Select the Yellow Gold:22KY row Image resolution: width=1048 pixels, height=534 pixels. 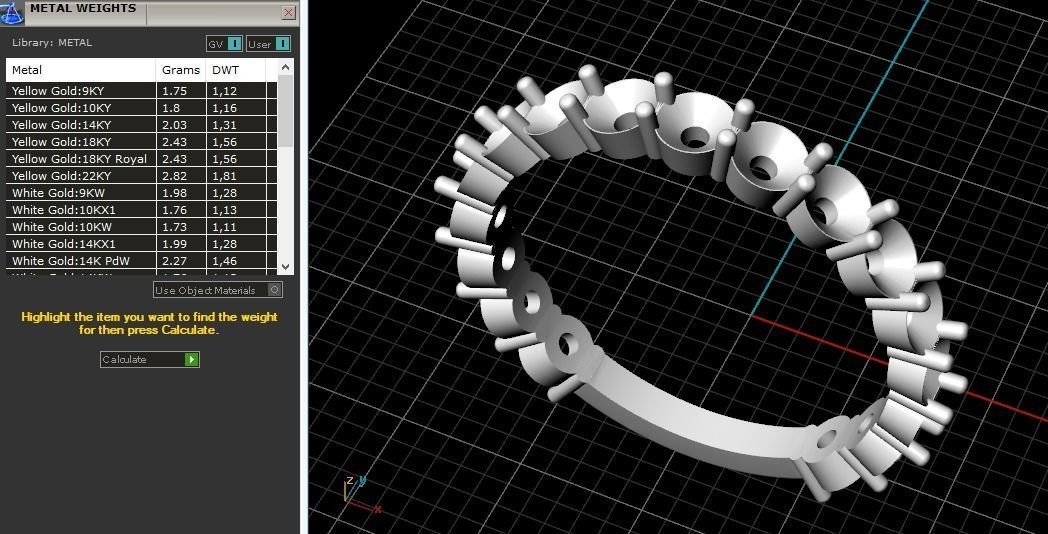(x=141, y=176)
